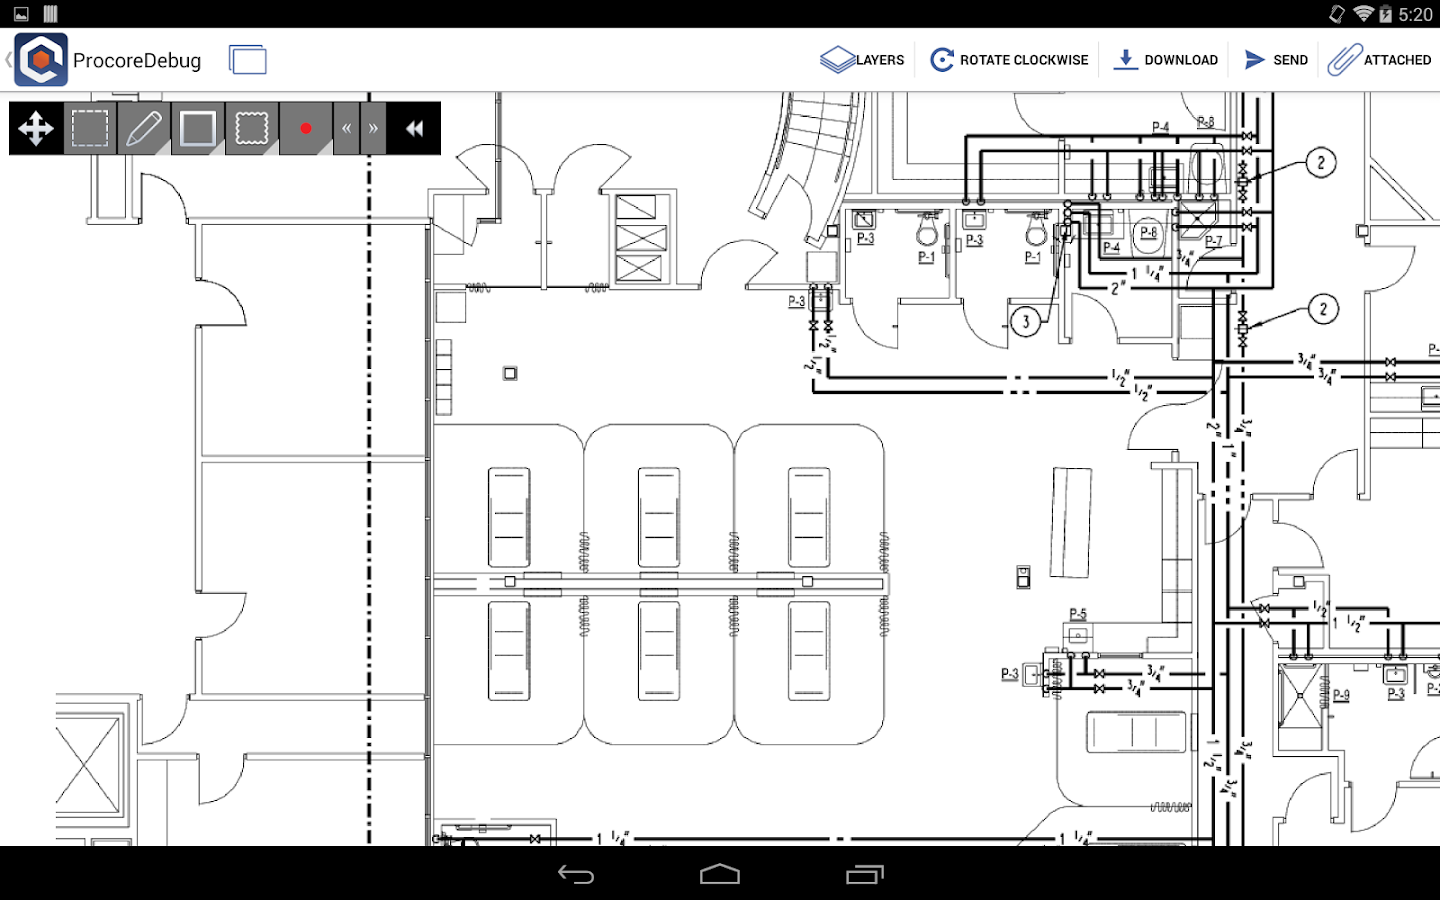Open the ProcoreDebug app title

[x=137, y=60]
